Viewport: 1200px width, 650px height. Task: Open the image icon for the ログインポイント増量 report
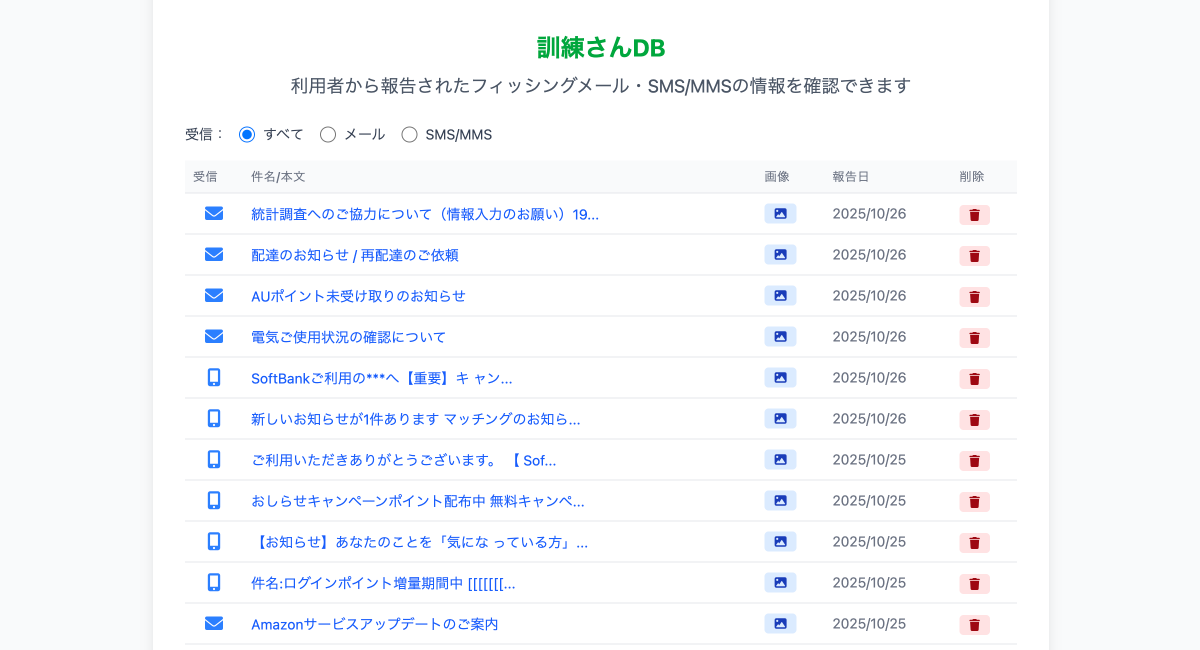[x=780, y=582]
